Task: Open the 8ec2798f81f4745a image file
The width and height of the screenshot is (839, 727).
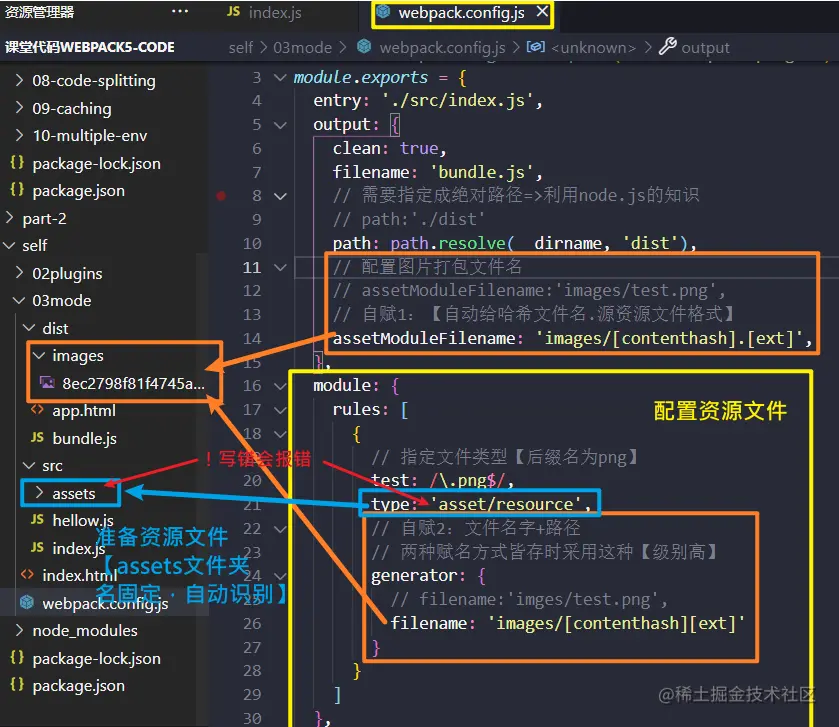Action: coord(133,384)
